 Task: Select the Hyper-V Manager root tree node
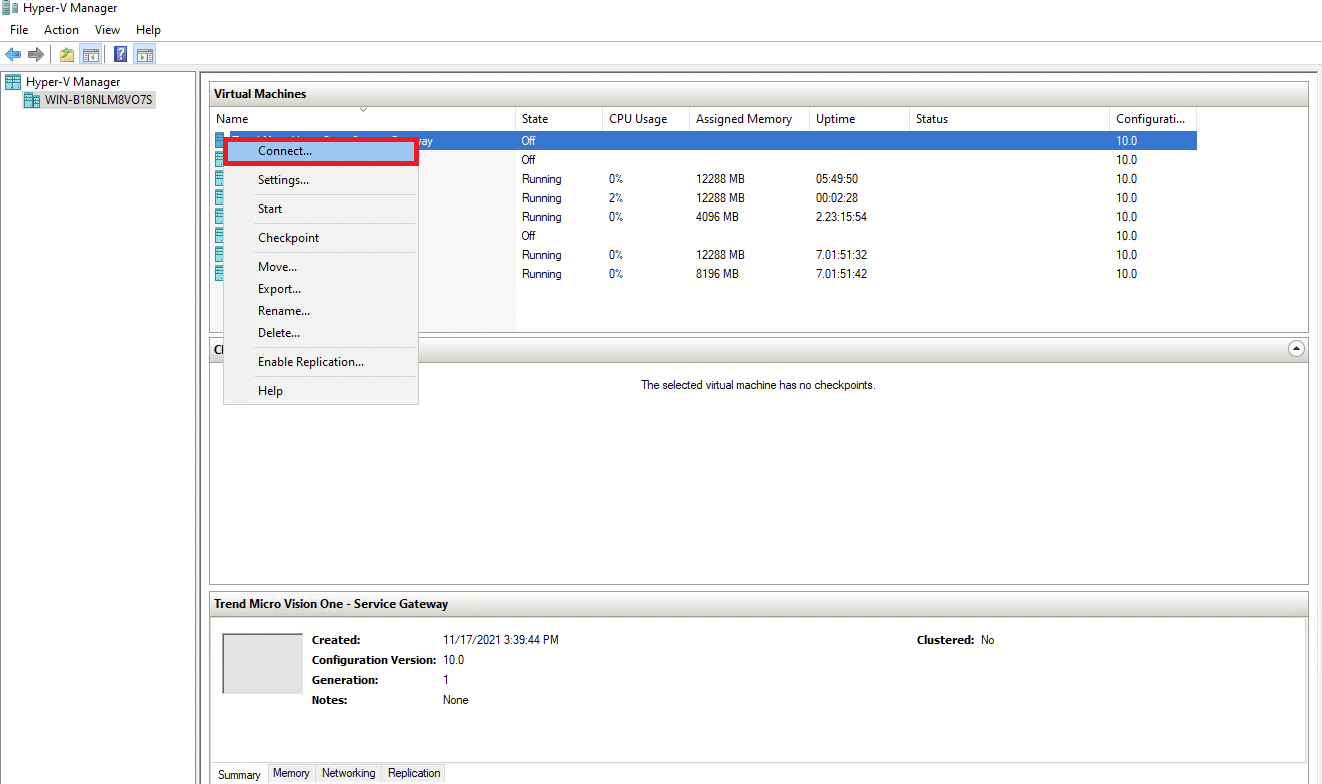72,82
